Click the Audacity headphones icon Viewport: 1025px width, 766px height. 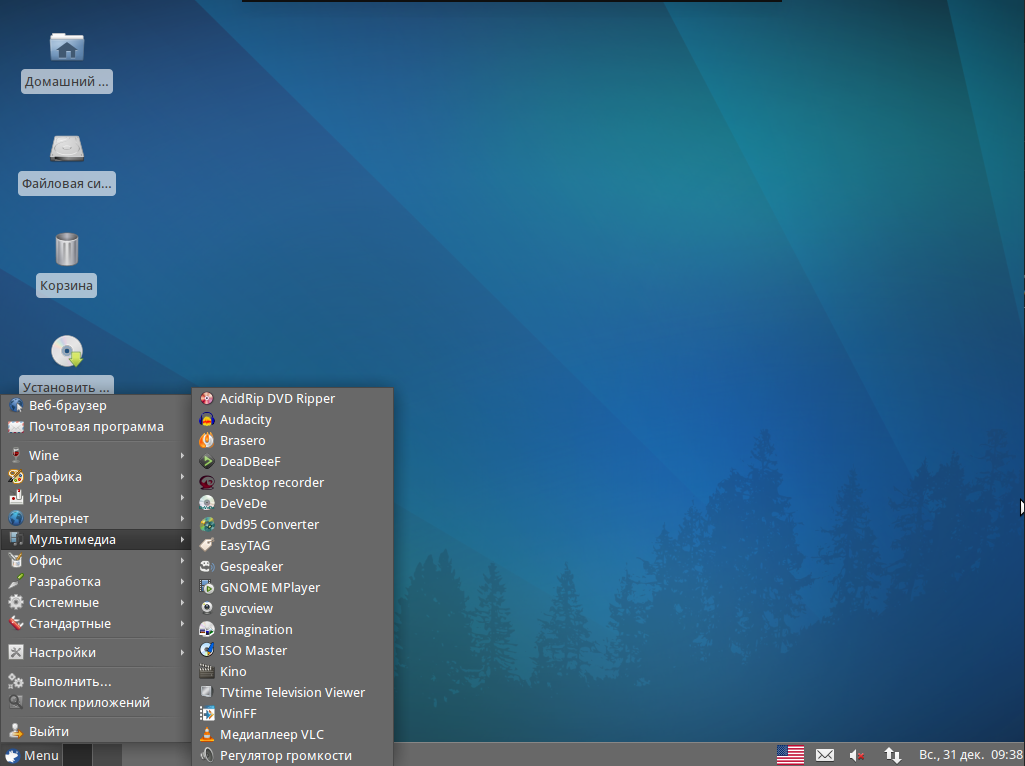point(207,420)
